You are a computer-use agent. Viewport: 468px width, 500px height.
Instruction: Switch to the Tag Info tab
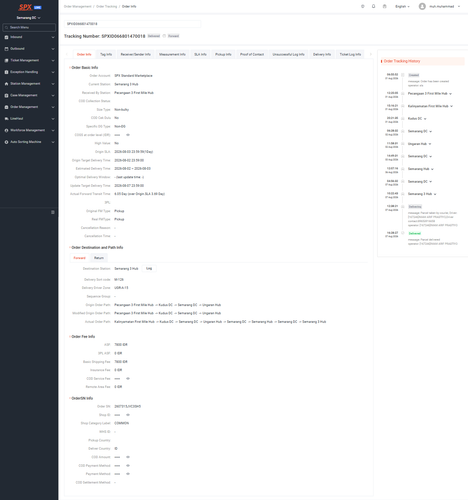(x=106, y=54)
